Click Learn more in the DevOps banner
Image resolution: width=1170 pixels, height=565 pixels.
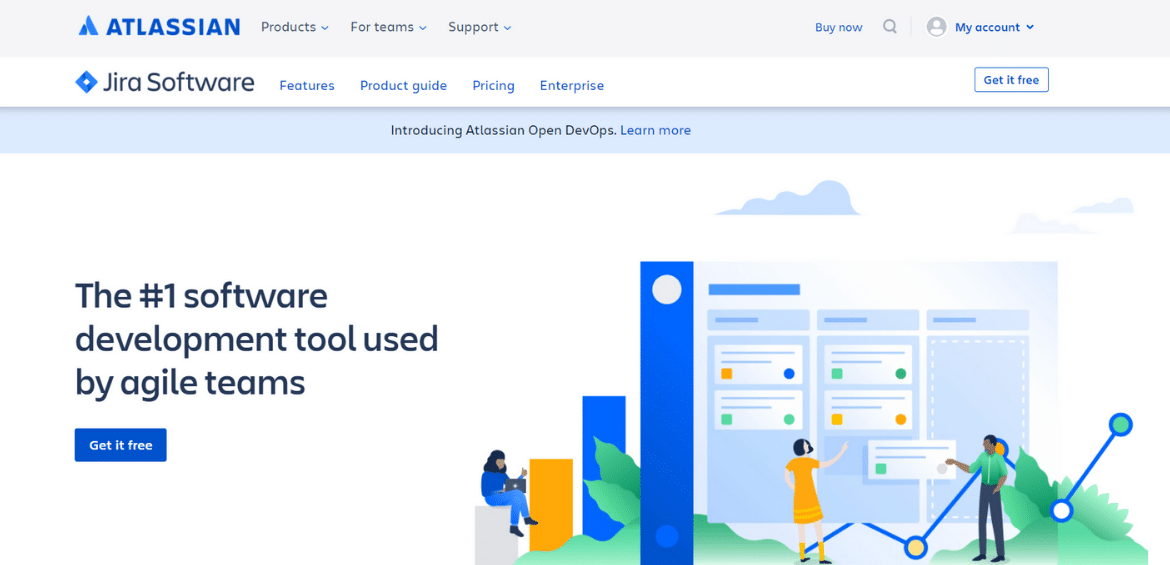click(x=655, y=130)
